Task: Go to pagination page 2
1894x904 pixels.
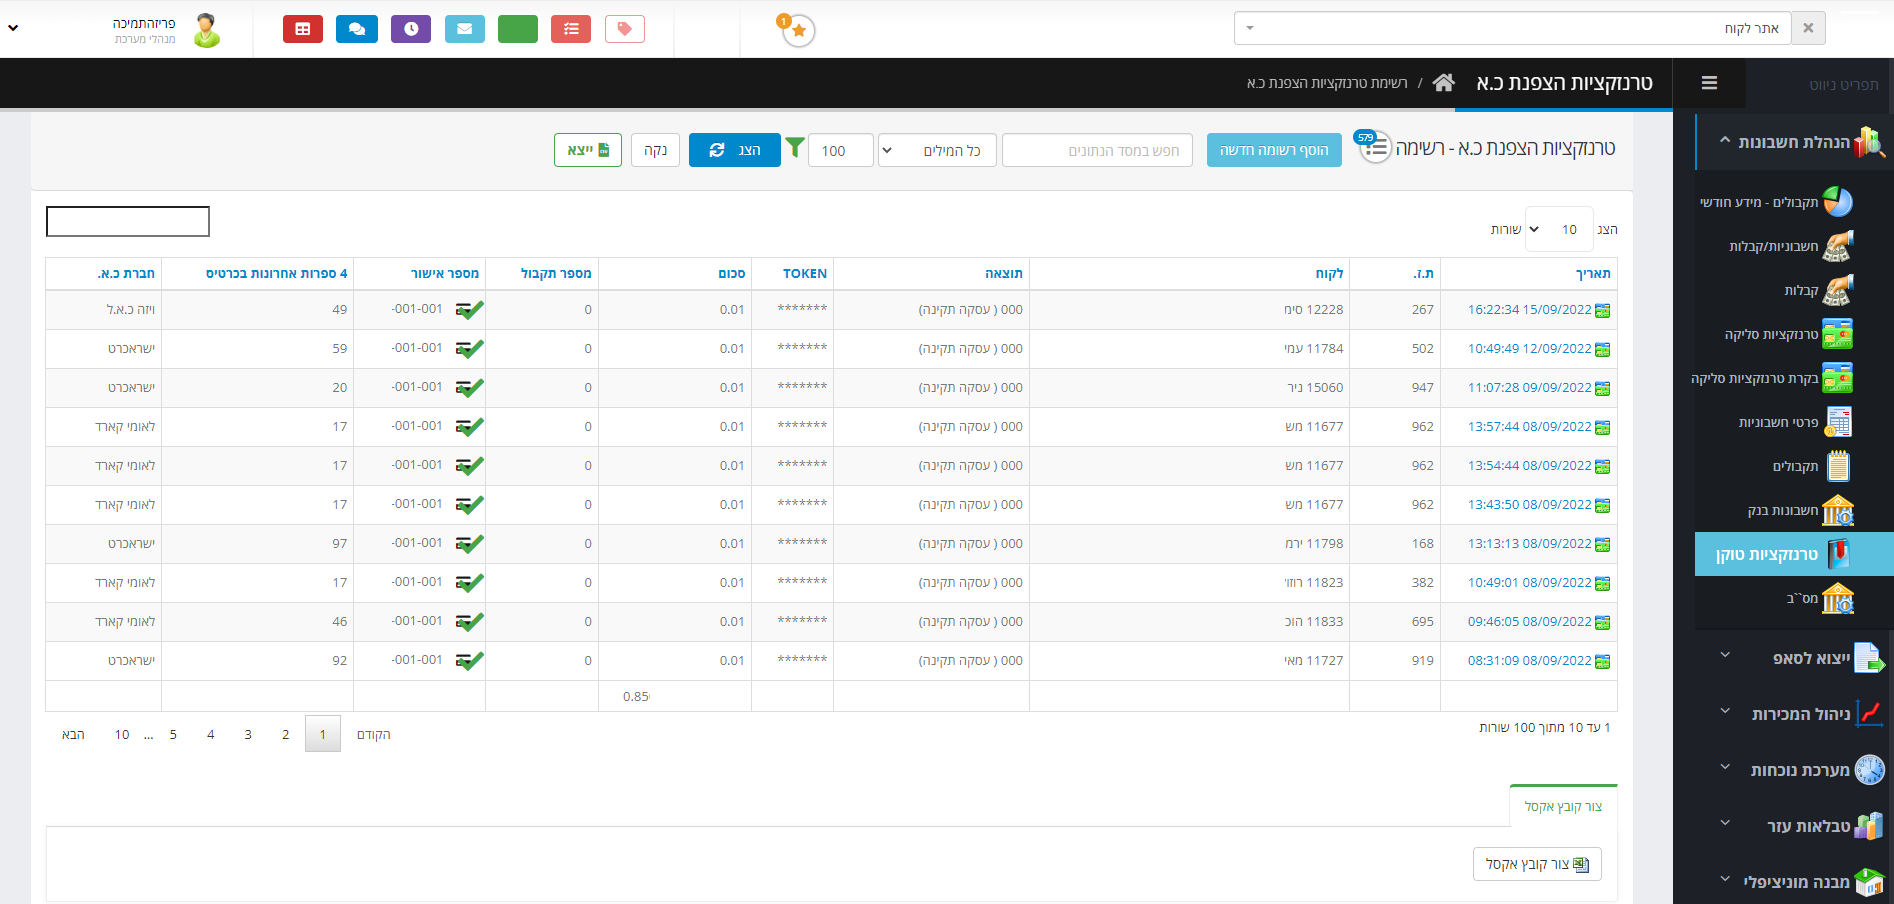Action: 285,734
